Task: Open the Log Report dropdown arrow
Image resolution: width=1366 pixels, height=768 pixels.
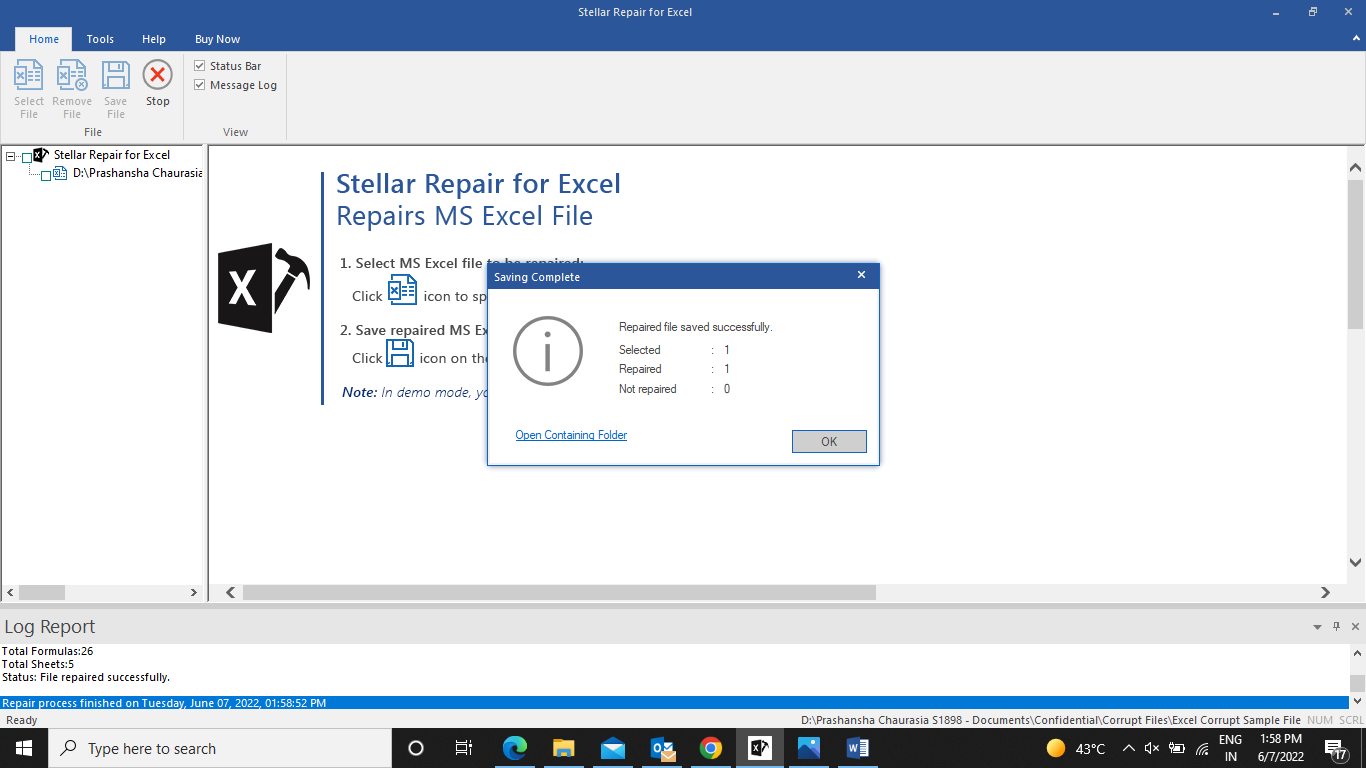Action: click(1317, 627)
